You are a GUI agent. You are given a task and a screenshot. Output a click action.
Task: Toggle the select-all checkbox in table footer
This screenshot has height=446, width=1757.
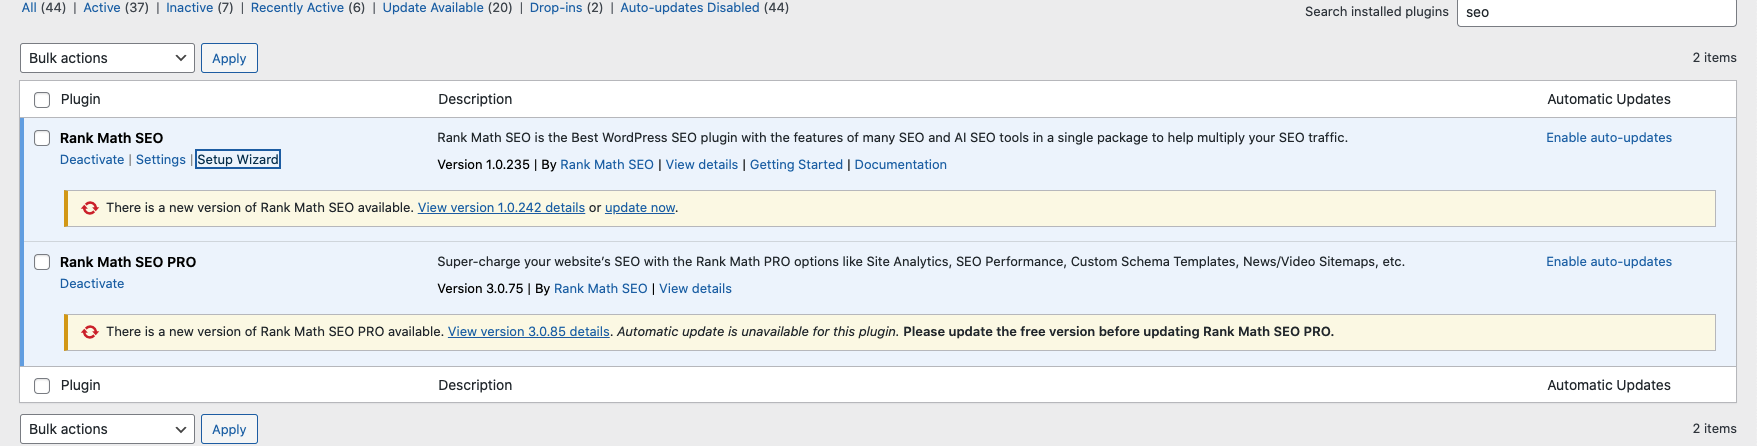point(42,386)
